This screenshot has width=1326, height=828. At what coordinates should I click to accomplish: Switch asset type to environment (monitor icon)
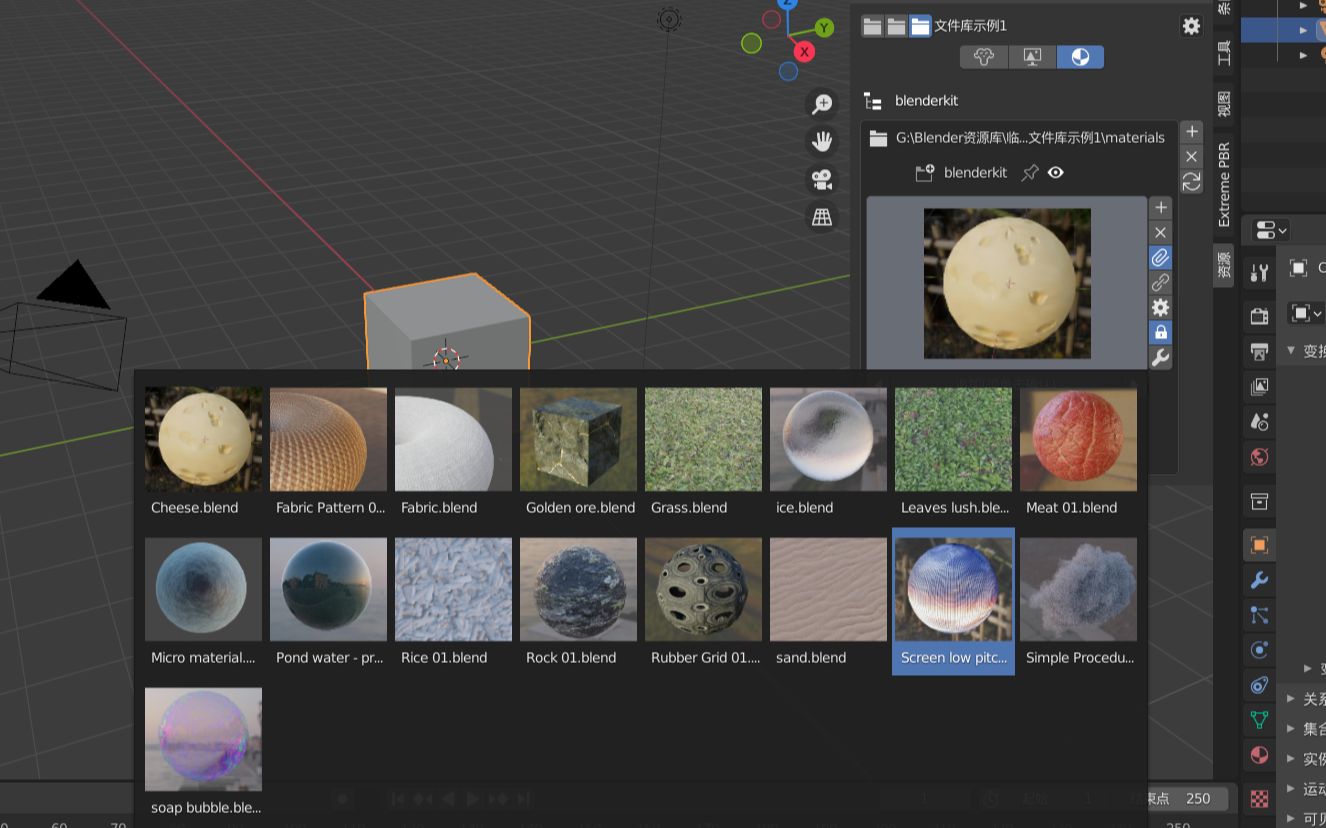tap(1032, 57)
